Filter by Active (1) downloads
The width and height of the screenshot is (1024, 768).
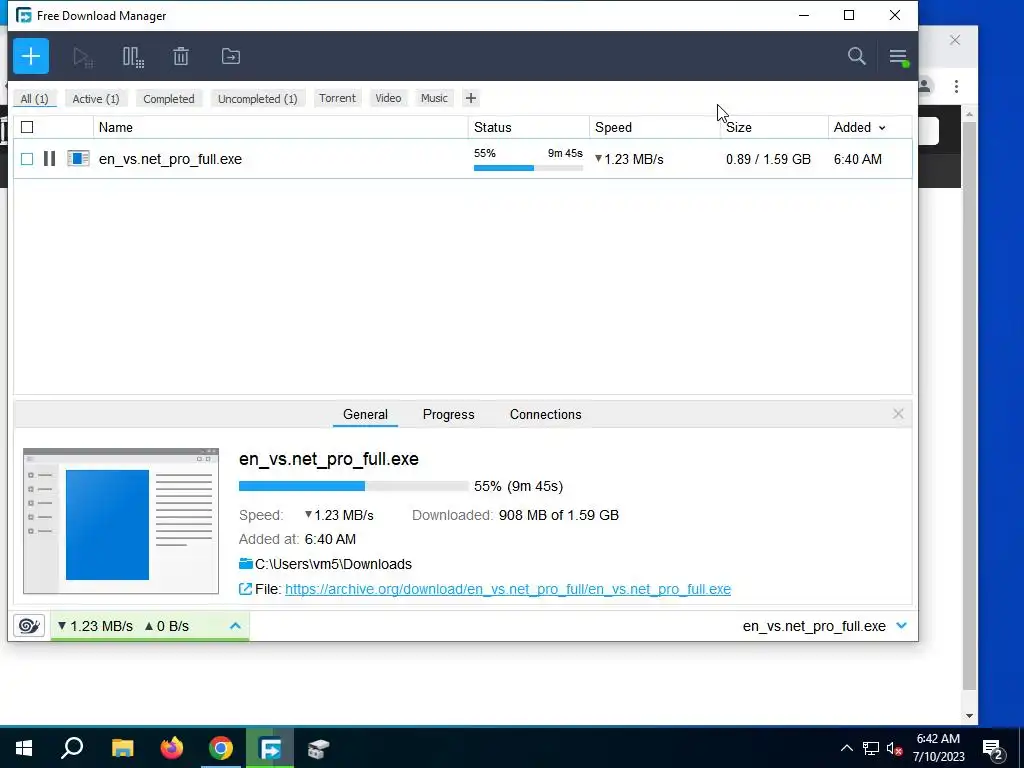pos(96,99)
